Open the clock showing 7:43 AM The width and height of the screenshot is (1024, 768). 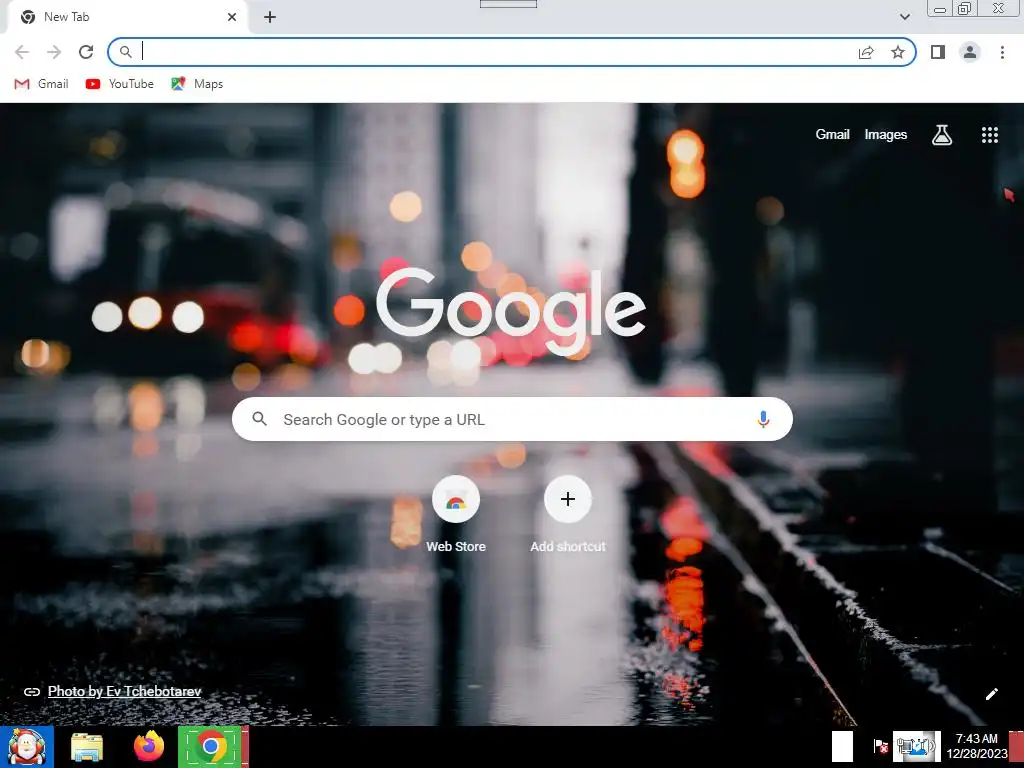(976, 746)
